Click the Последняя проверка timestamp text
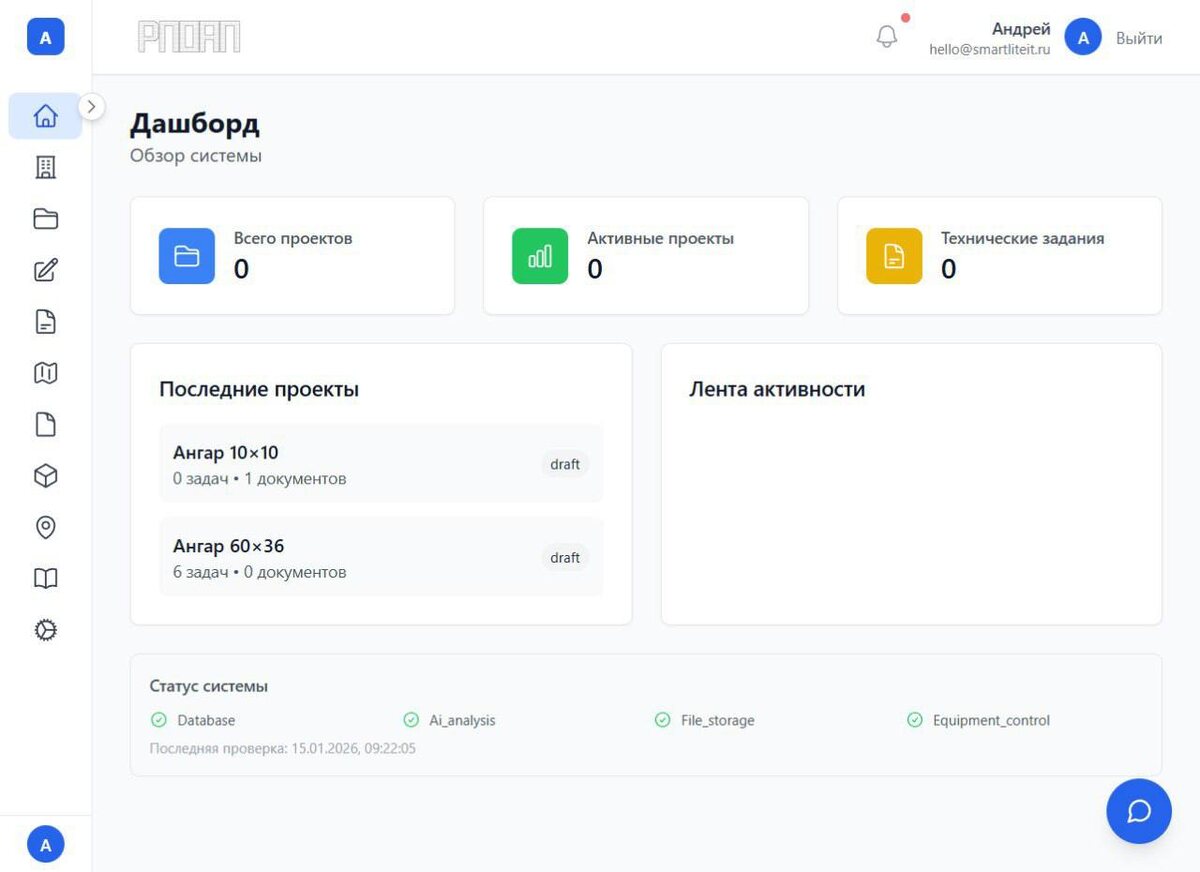The height and width of the screenshot is (872, 1200). click(x=283, y=748)
